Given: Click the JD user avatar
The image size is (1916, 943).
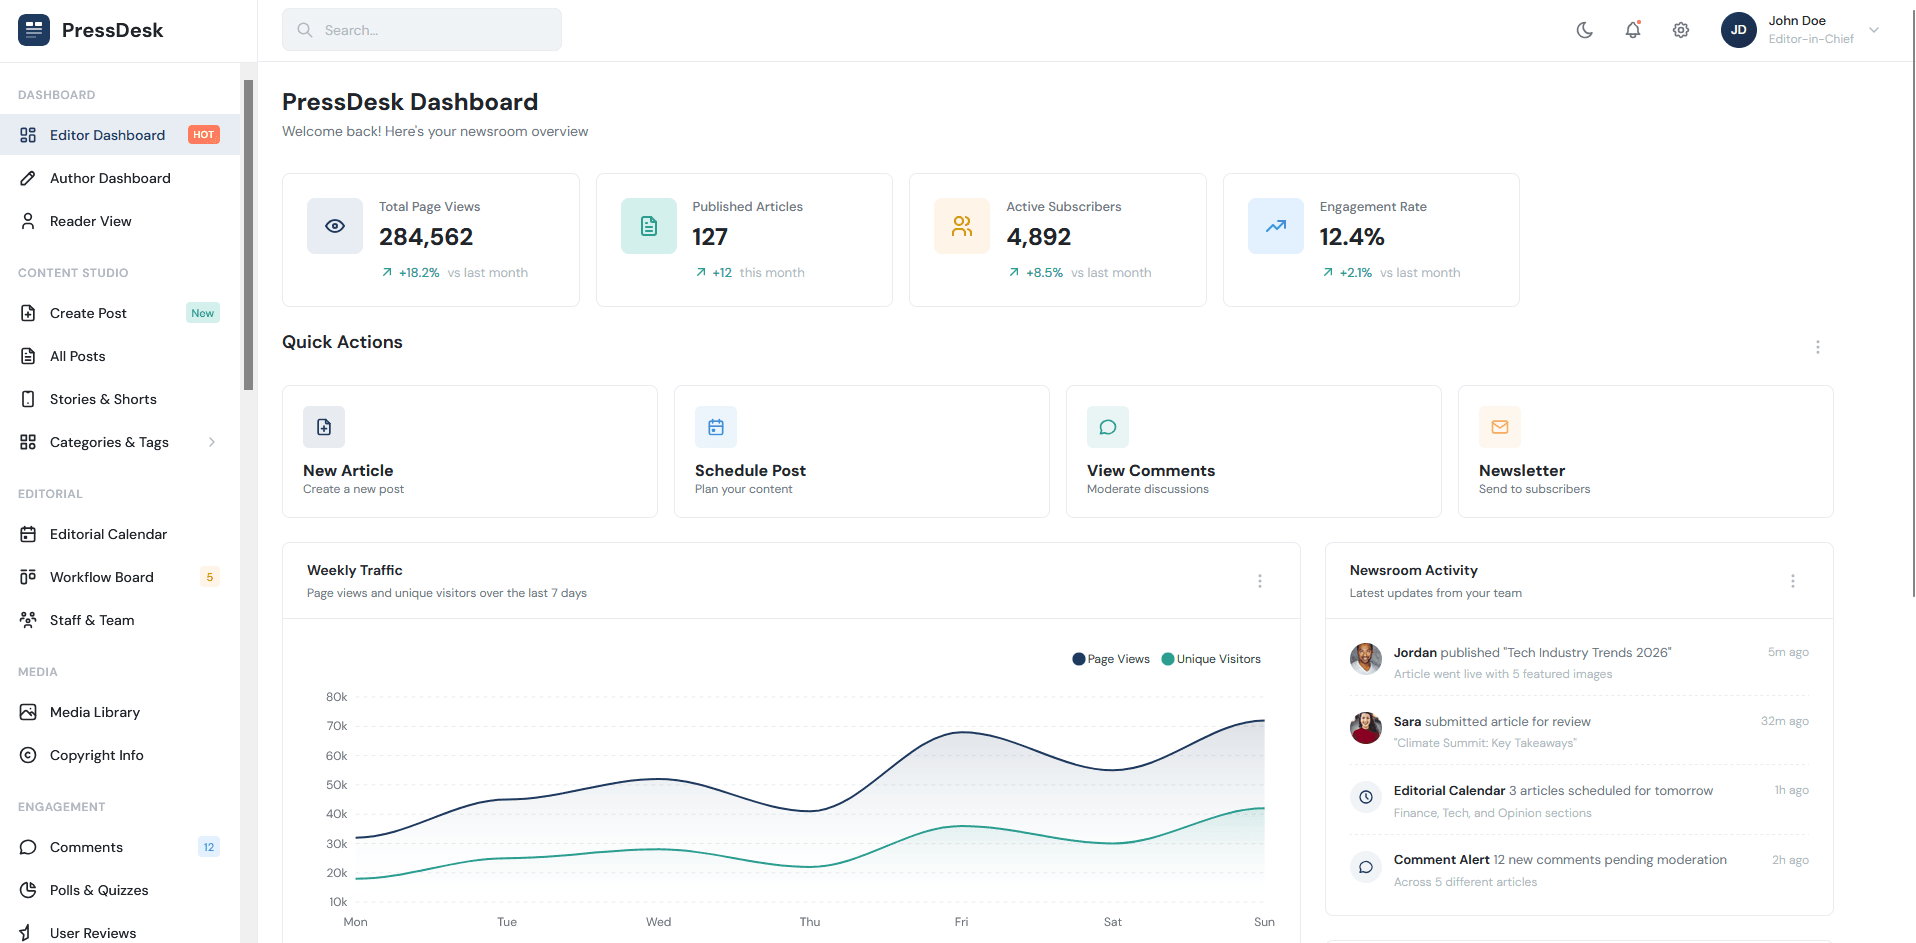Looking at the screenshot, I should pyautogui.click(x=1739, y=30).
